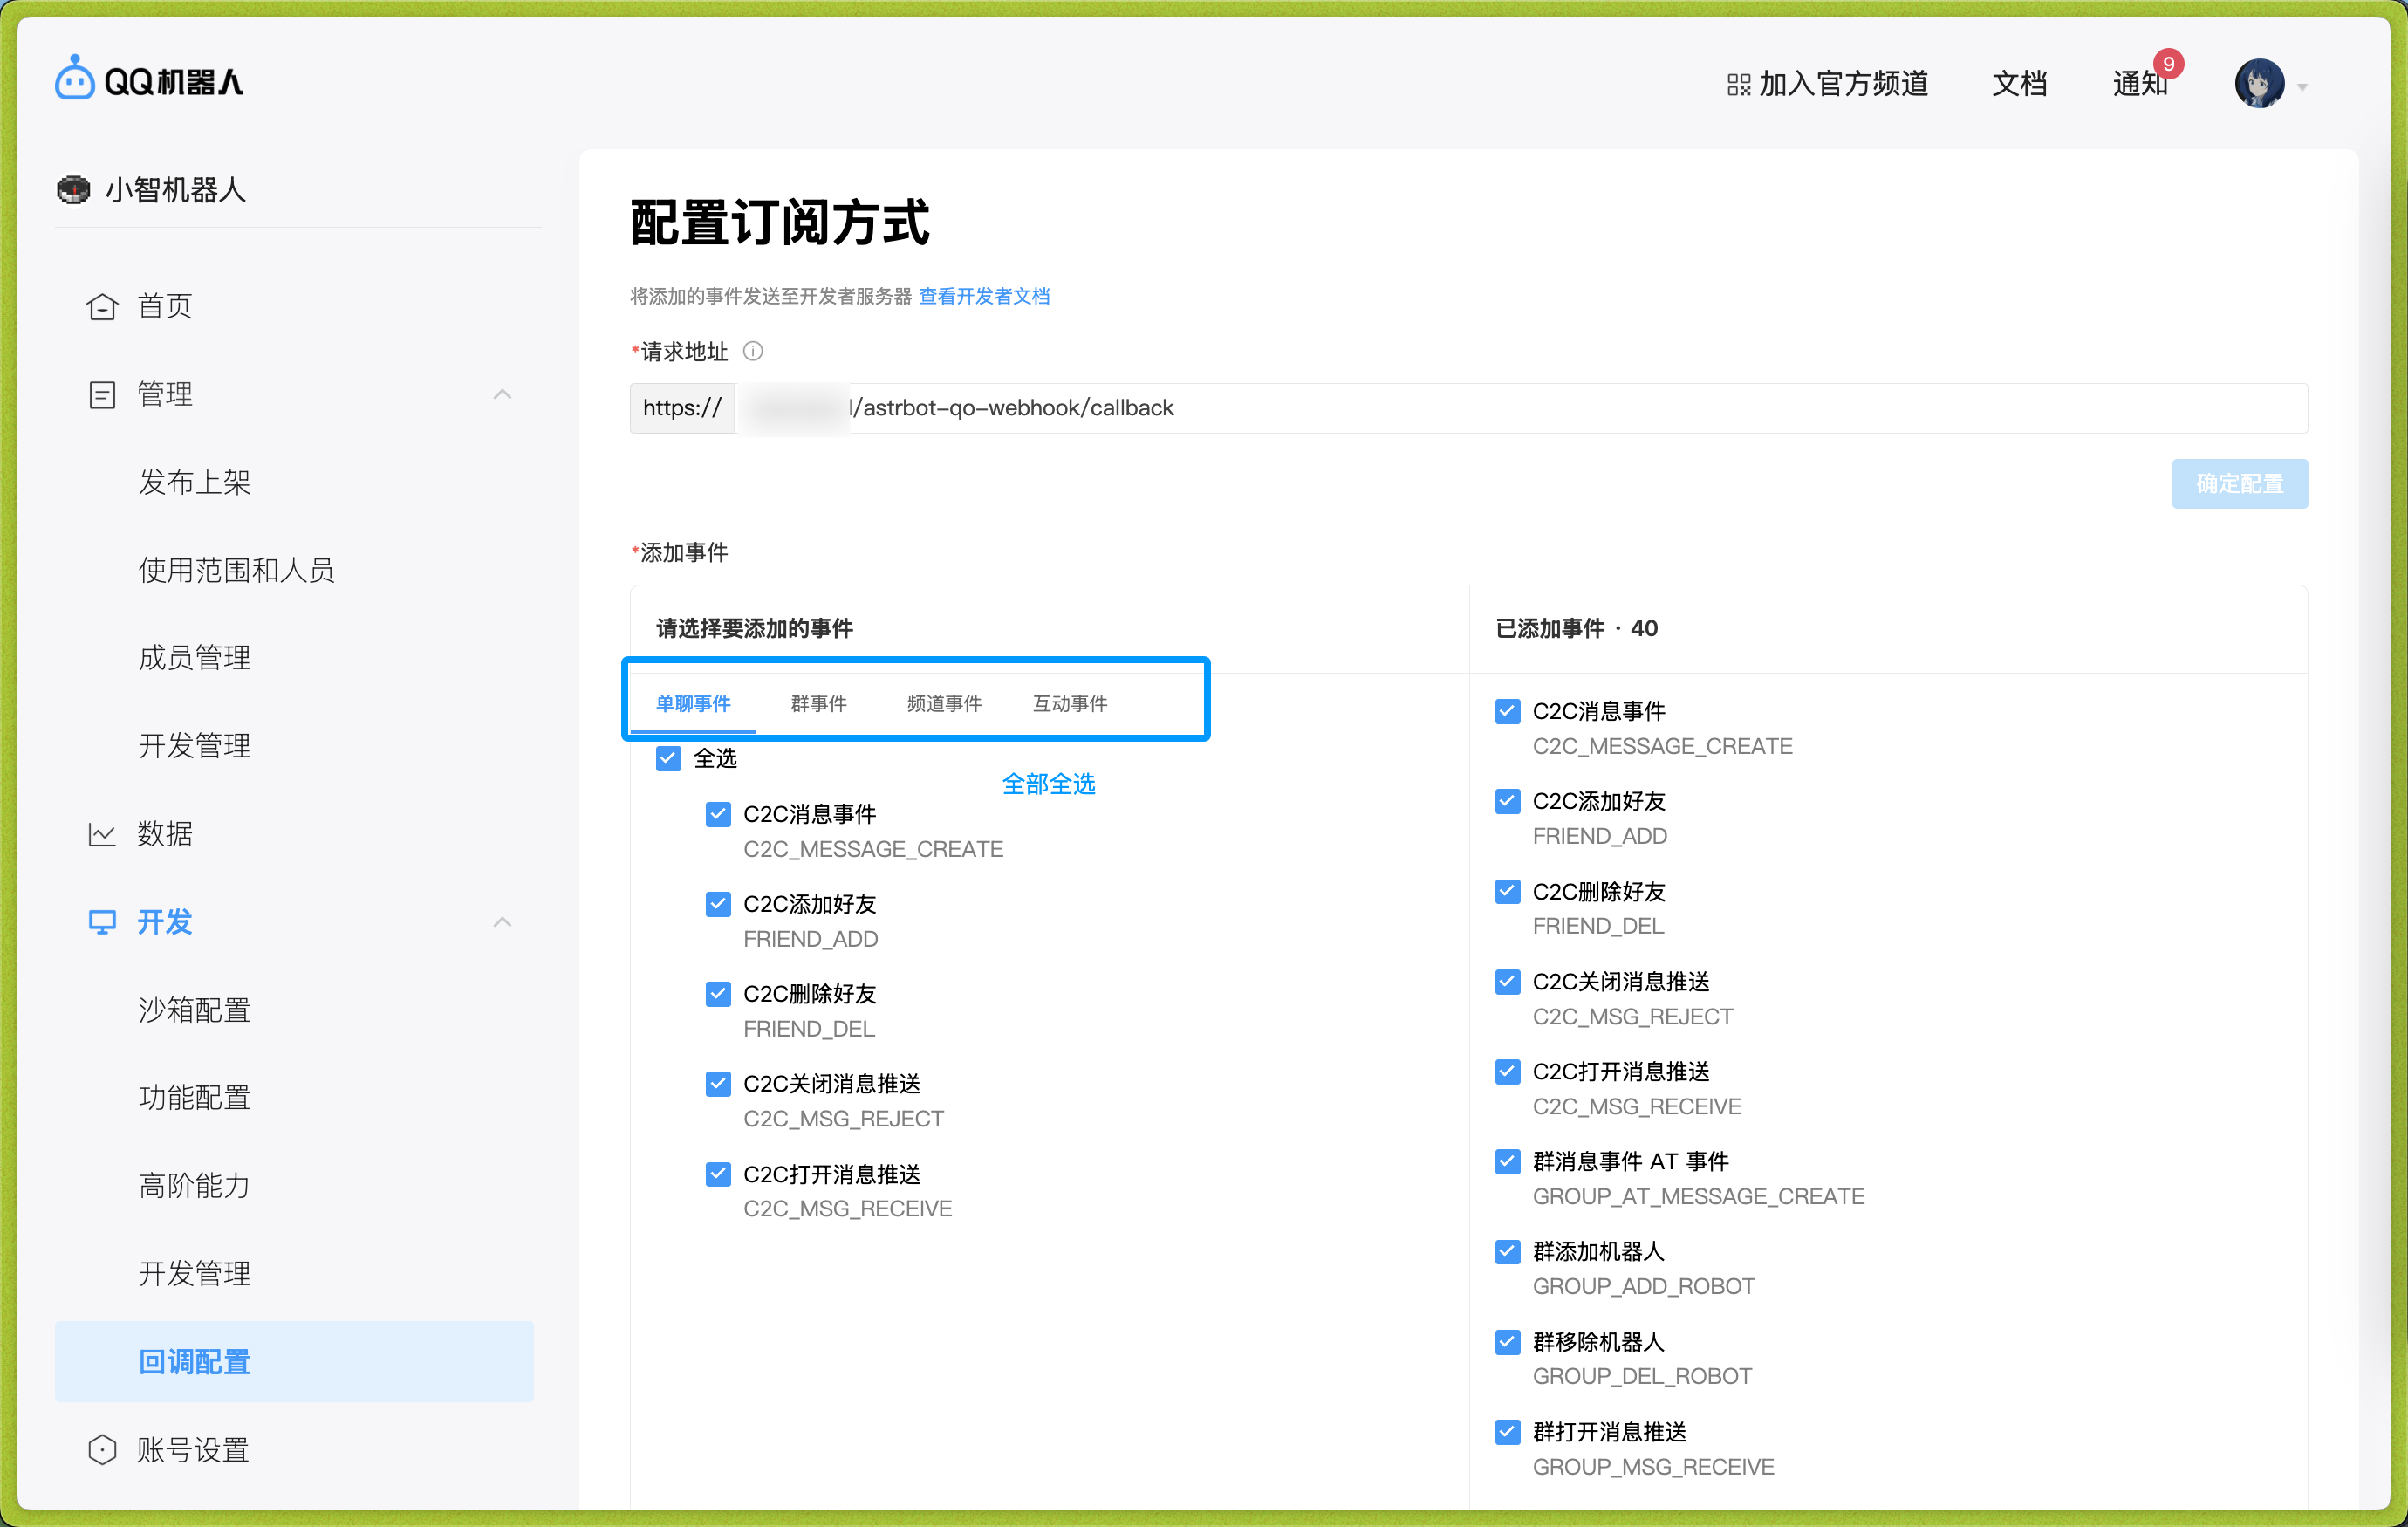Open the user avatar dropdown arrow
Viewport: 2408px width, 1527px height.
pyautogui.click(x=2302, y=87)
